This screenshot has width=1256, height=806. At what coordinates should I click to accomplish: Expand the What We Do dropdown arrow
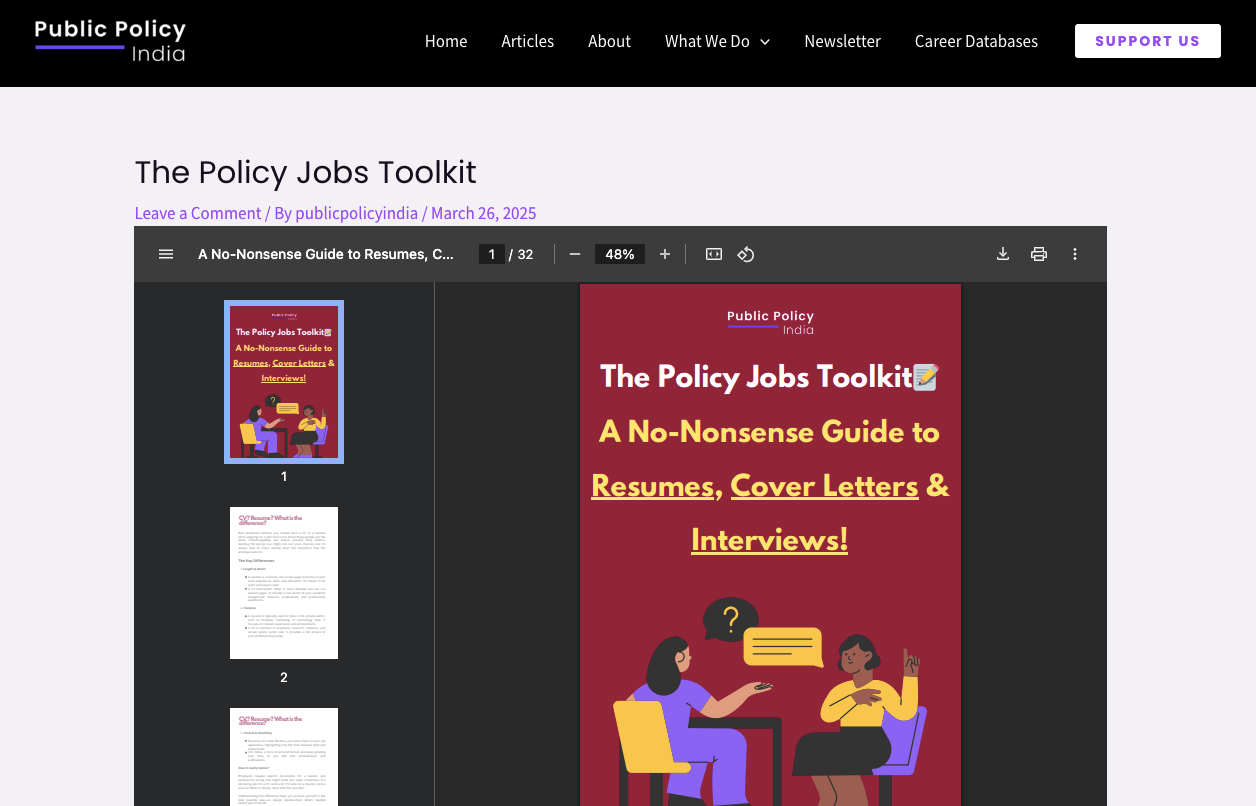coord(765,42)
